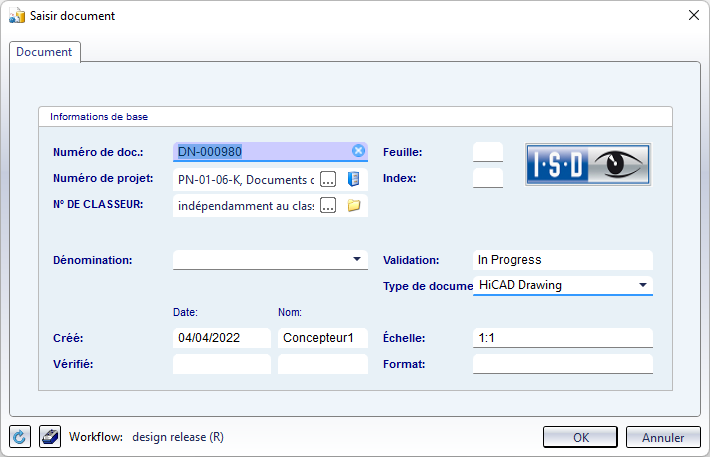The image size is (710, 457).
Task: Open browse button for N° DE CLASSEUR
Action: tap(328, 206)
